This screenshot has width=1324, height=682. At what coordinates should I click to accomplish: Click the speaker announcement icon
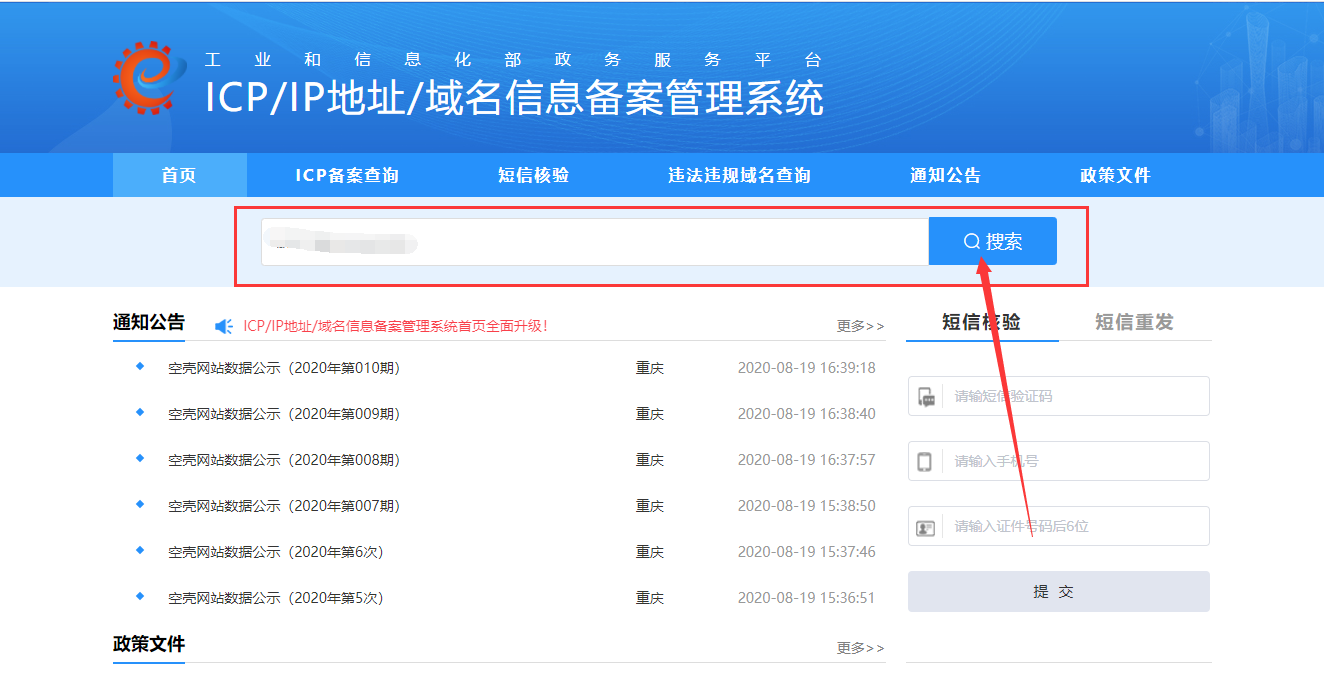click(224, 326)
